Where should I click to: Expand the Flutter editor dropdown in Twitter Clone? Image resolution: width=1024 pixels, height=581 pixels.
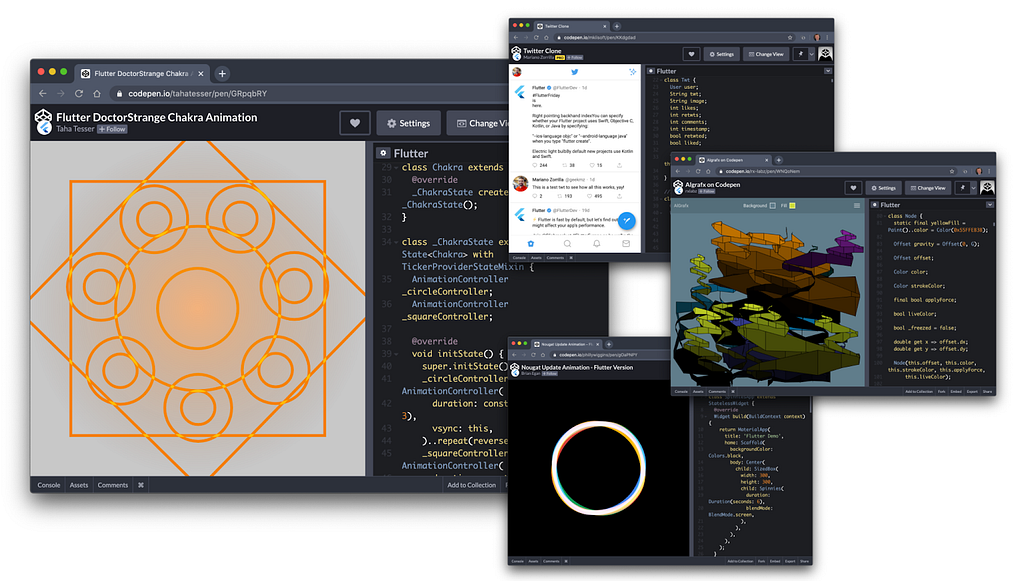click(x=827, y=71)
